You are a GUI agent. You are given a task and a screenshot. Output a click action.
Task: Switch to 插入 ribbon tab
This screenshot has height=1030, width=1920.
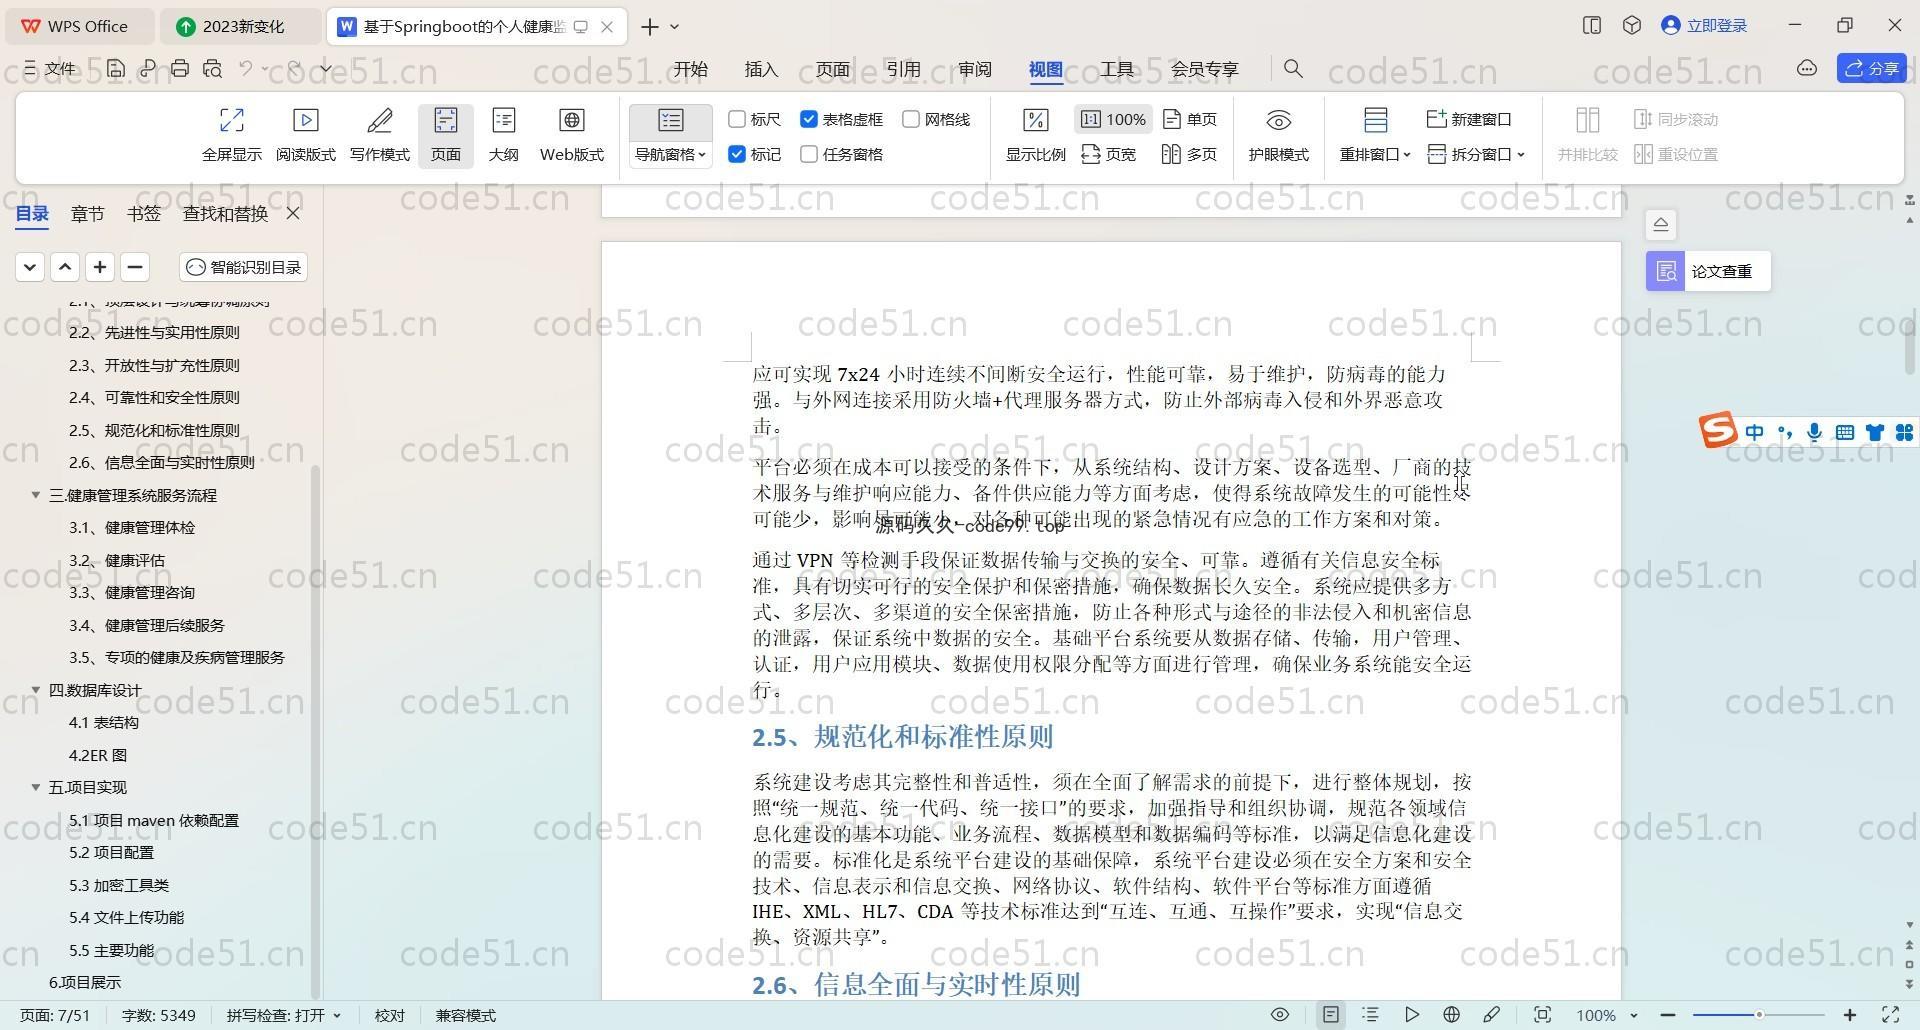(x=761, y=69)
